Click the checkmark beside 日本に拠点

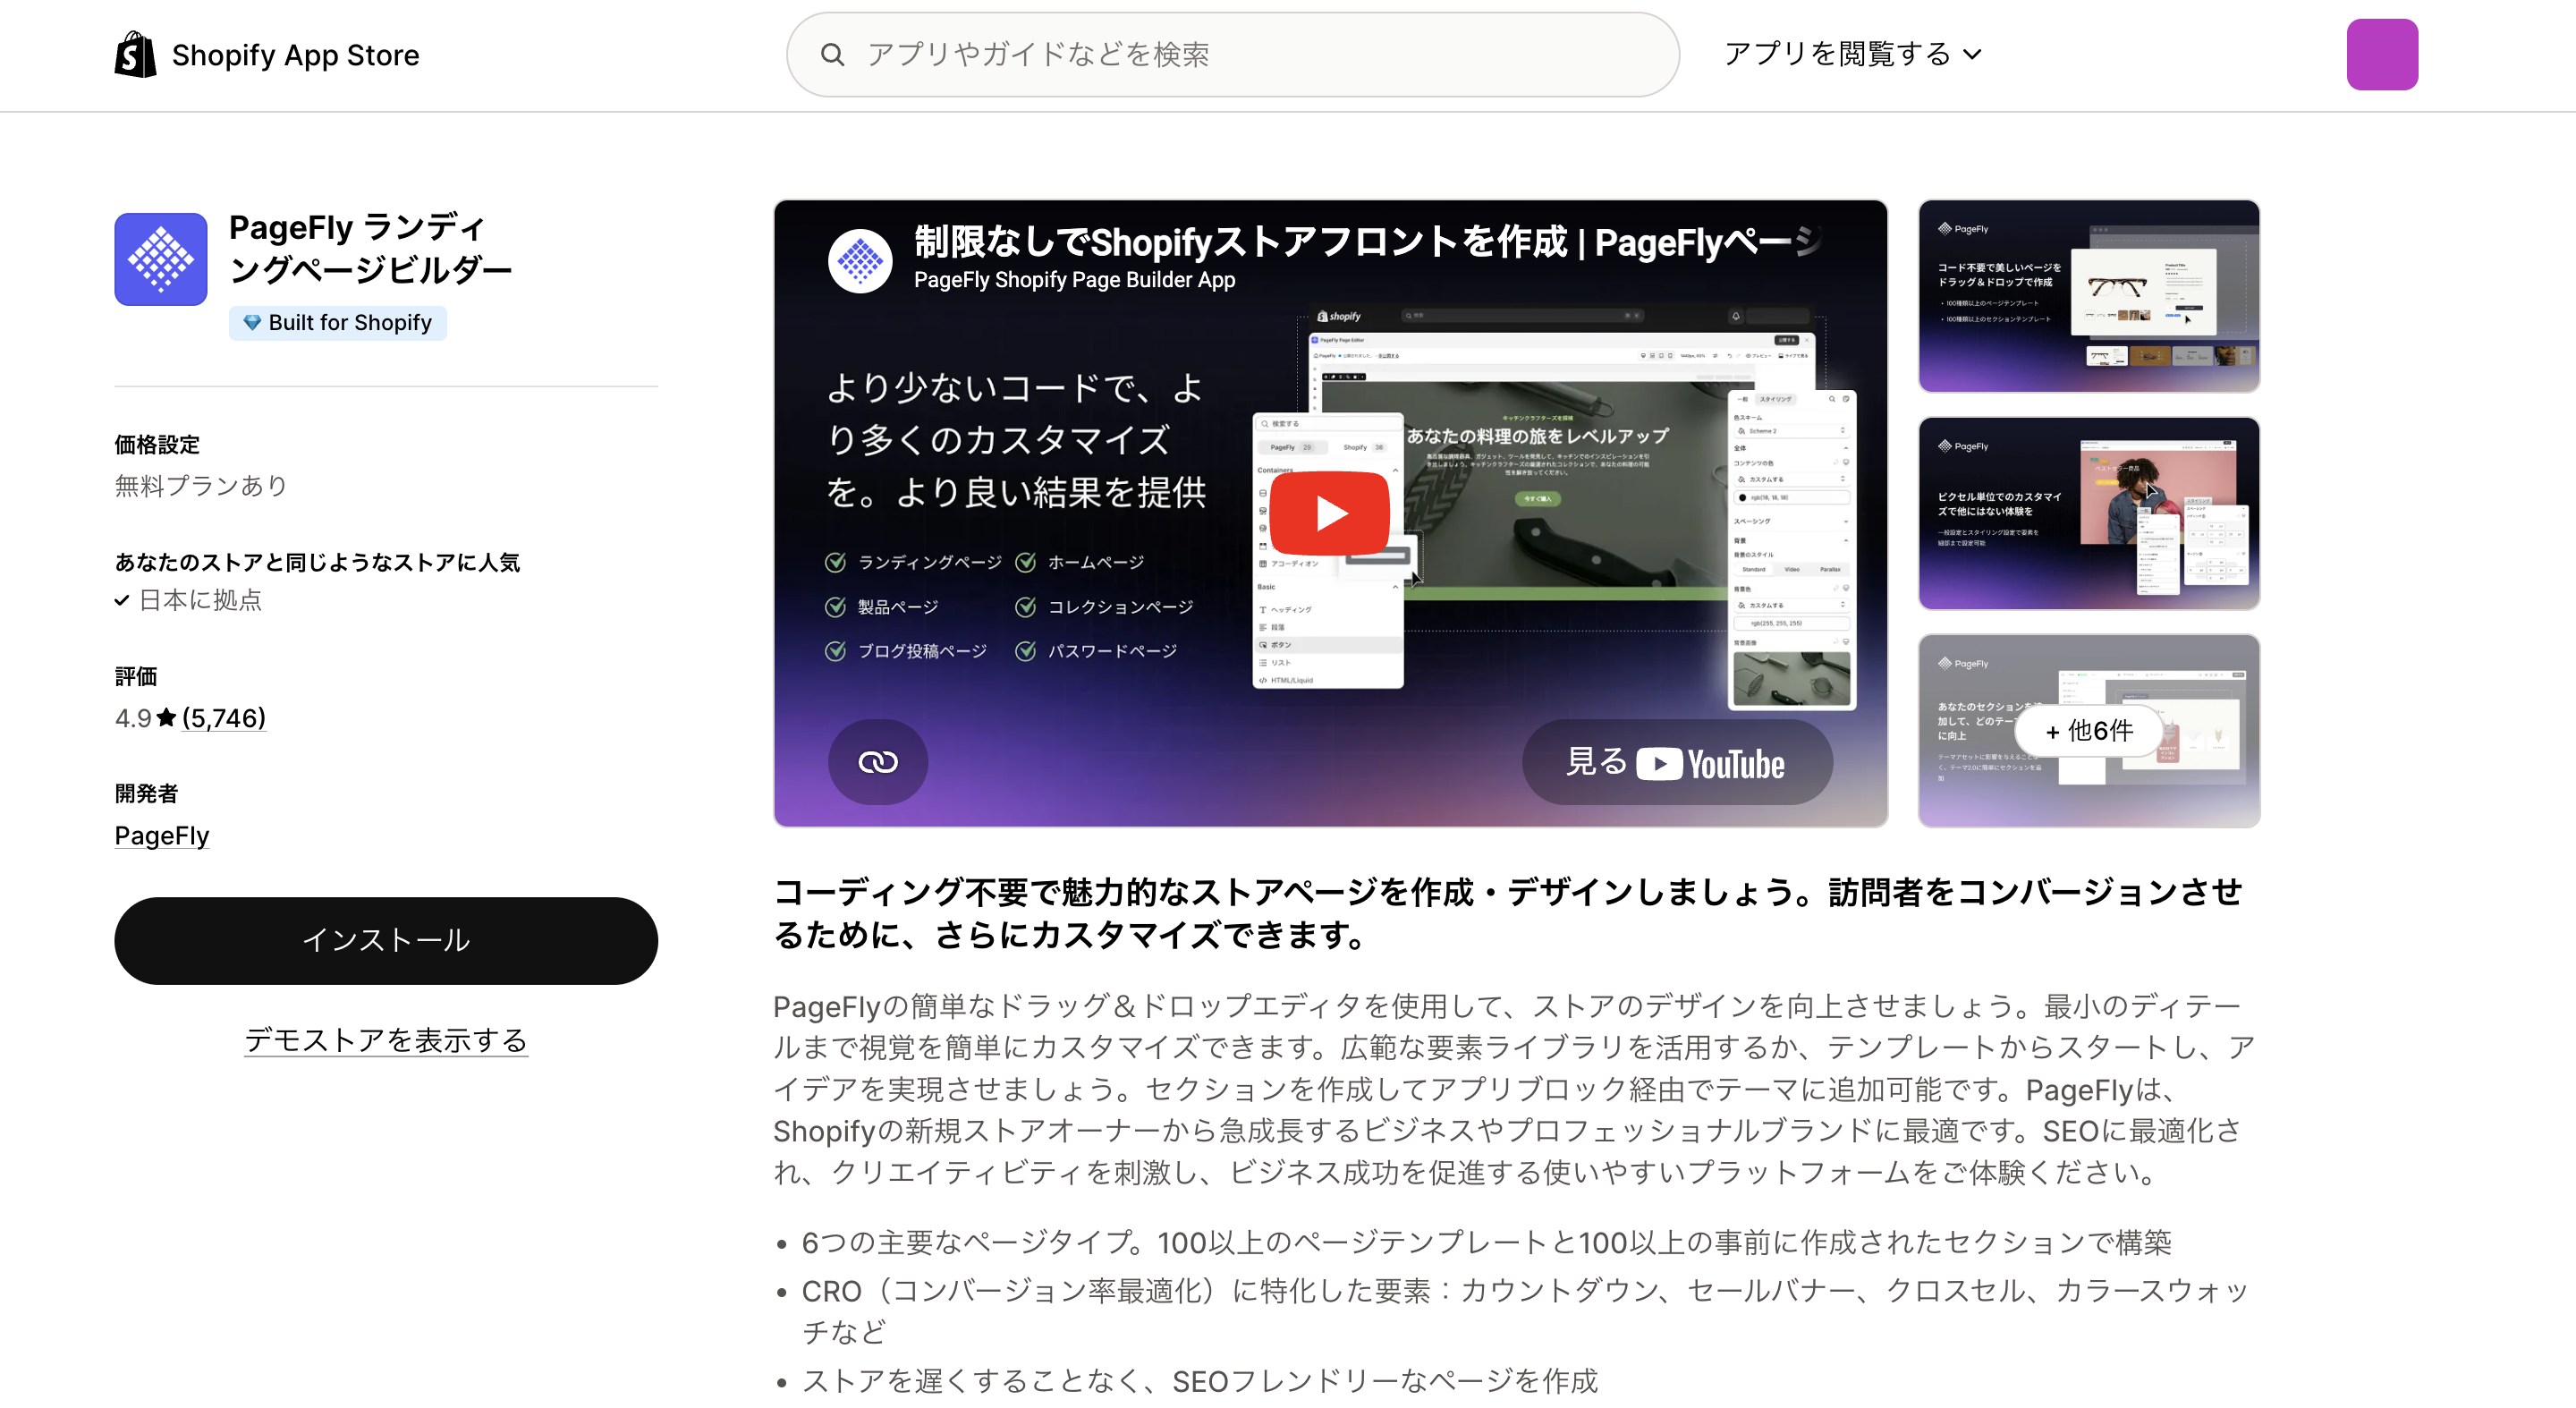tap(121, 600)
